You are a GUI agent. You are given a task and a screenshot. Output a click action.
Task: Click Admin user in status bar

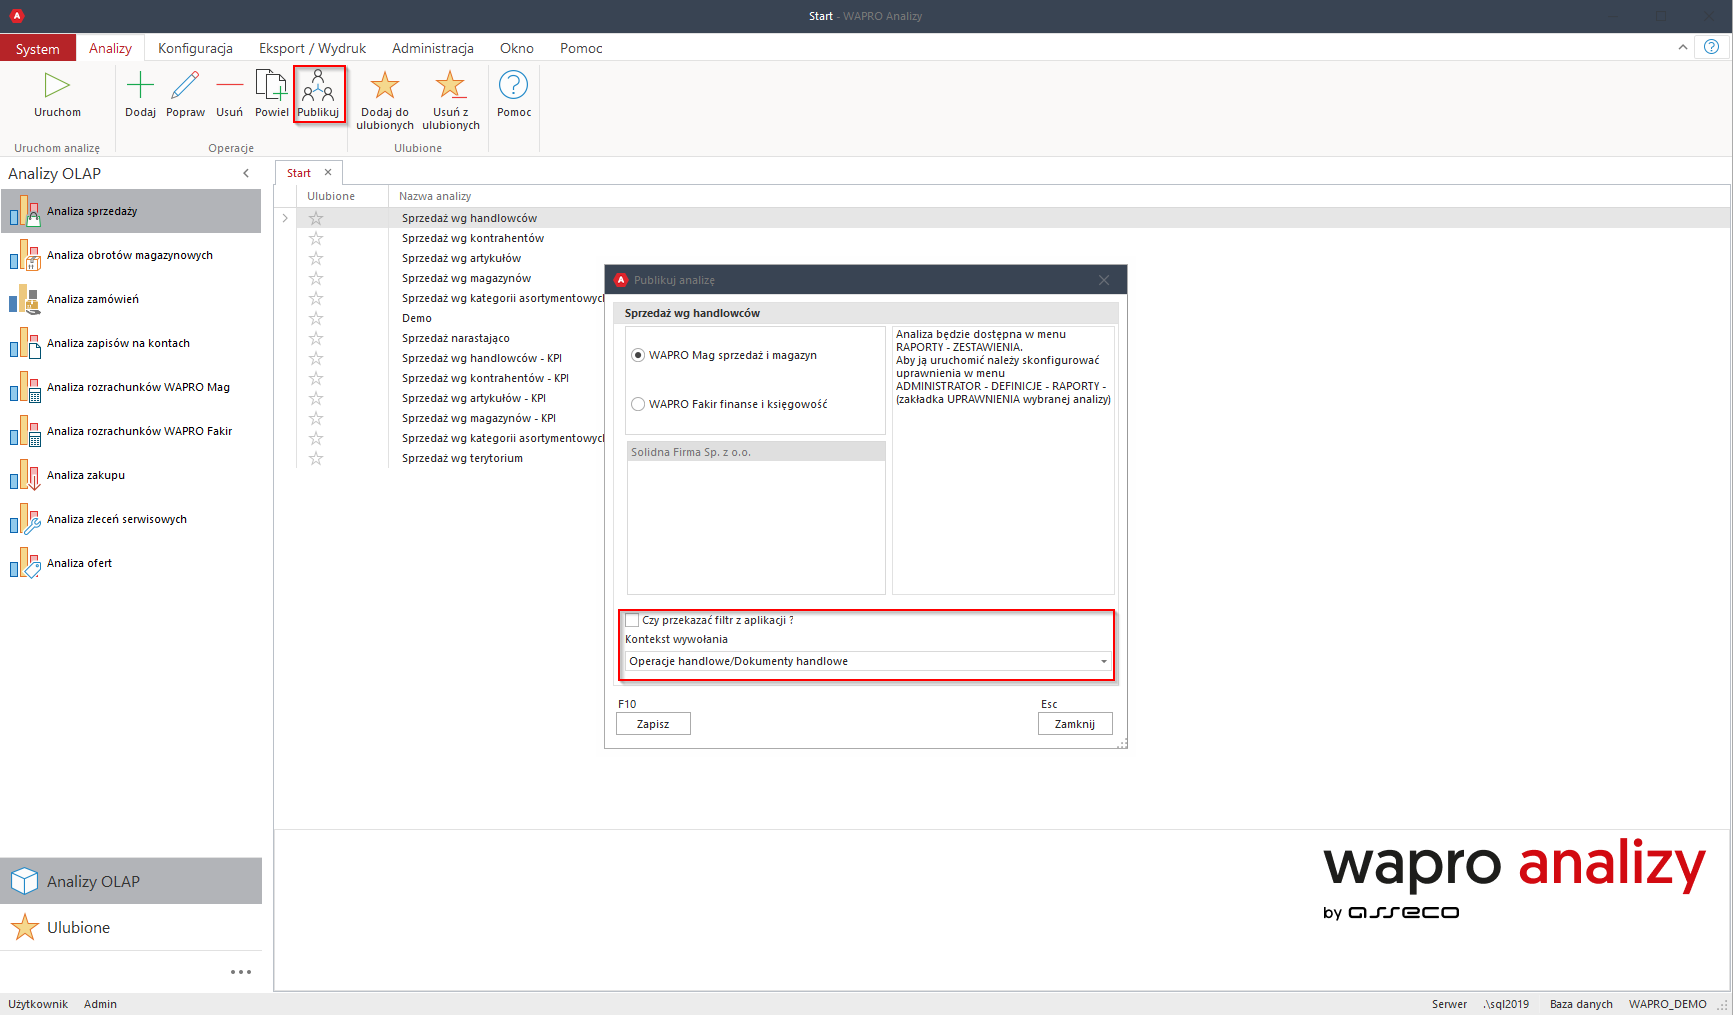[x=100, y=1004]
